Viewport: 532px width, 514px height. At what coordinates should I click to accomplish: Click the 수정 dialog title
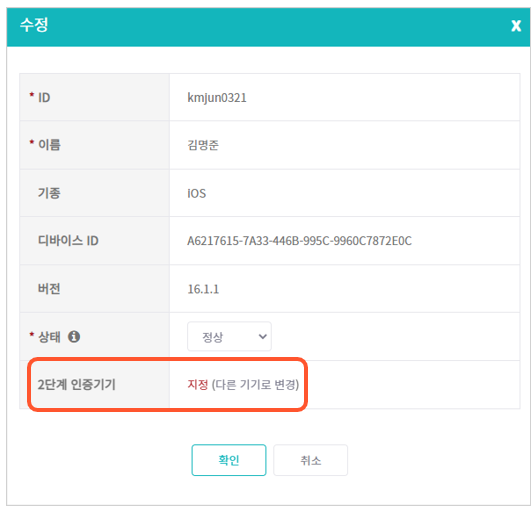pos(34,25)
